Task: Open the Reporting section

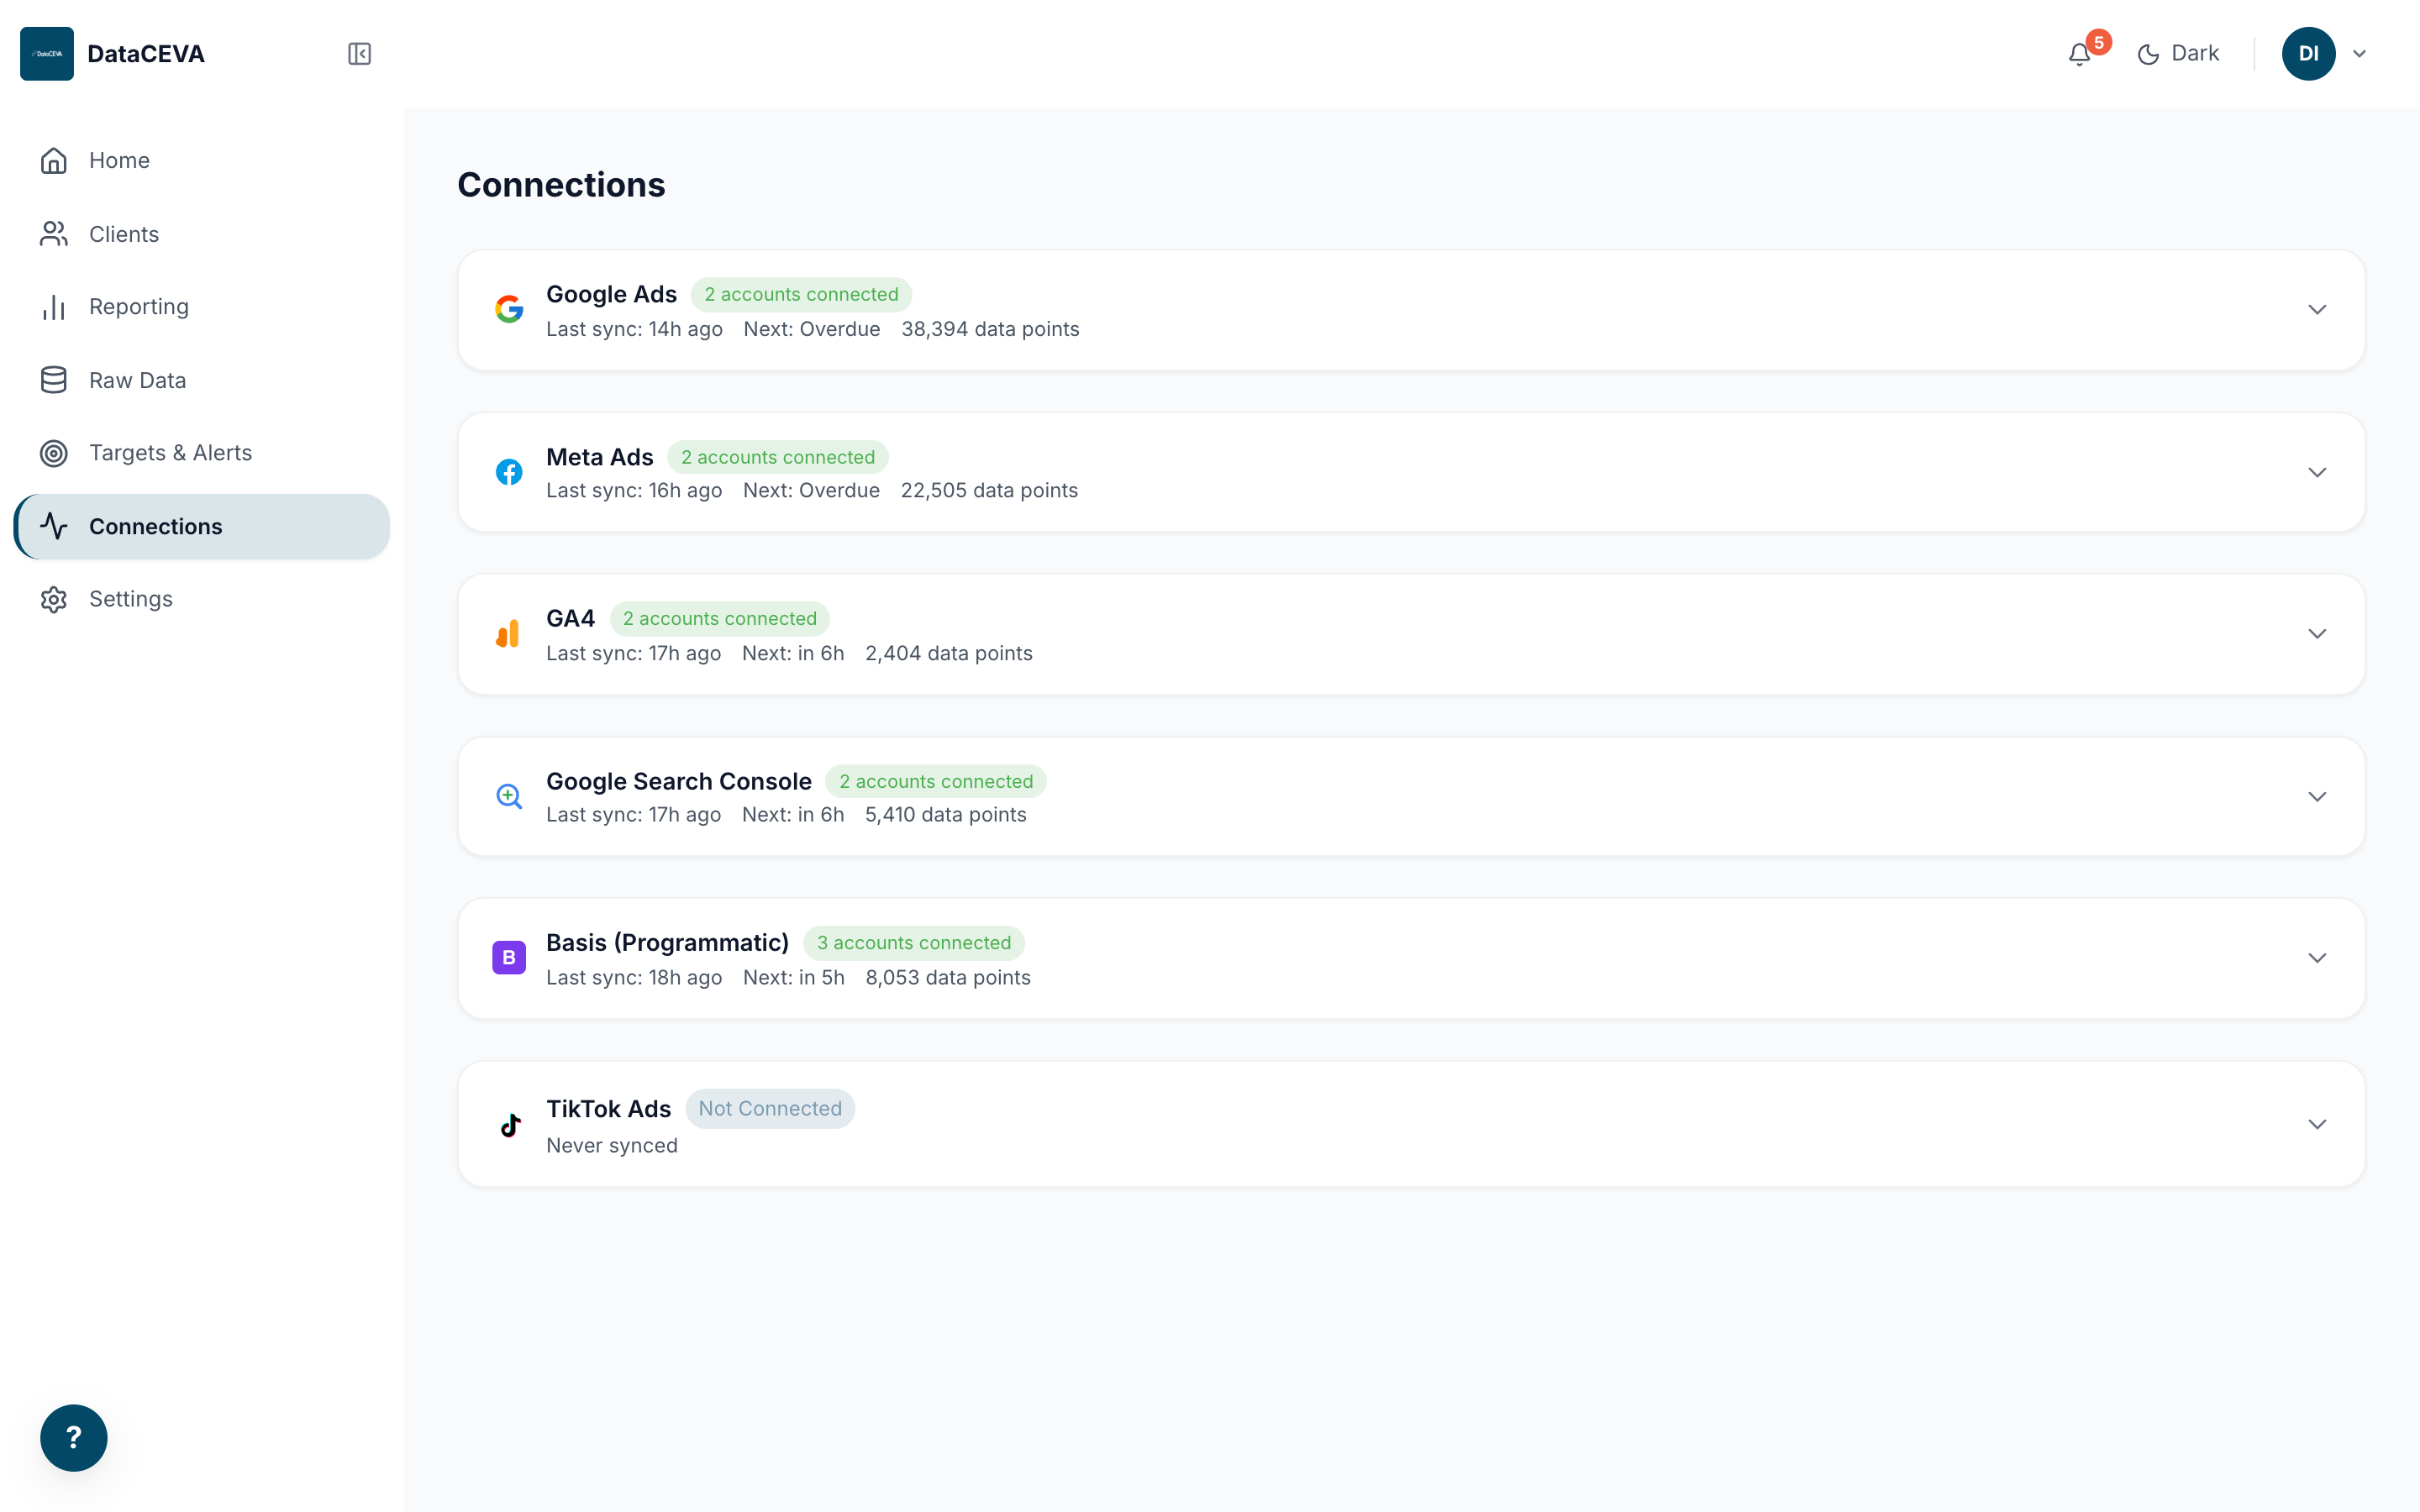Action: pos(202,307)
